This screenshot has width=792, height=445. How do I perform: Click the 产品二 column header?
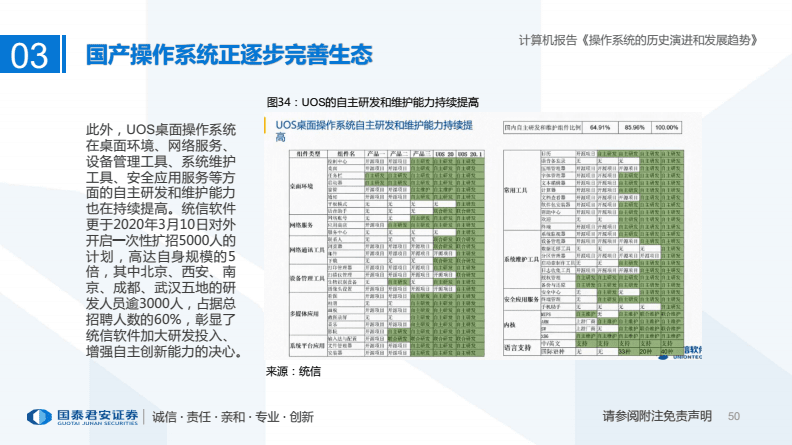tap(398, 154)
